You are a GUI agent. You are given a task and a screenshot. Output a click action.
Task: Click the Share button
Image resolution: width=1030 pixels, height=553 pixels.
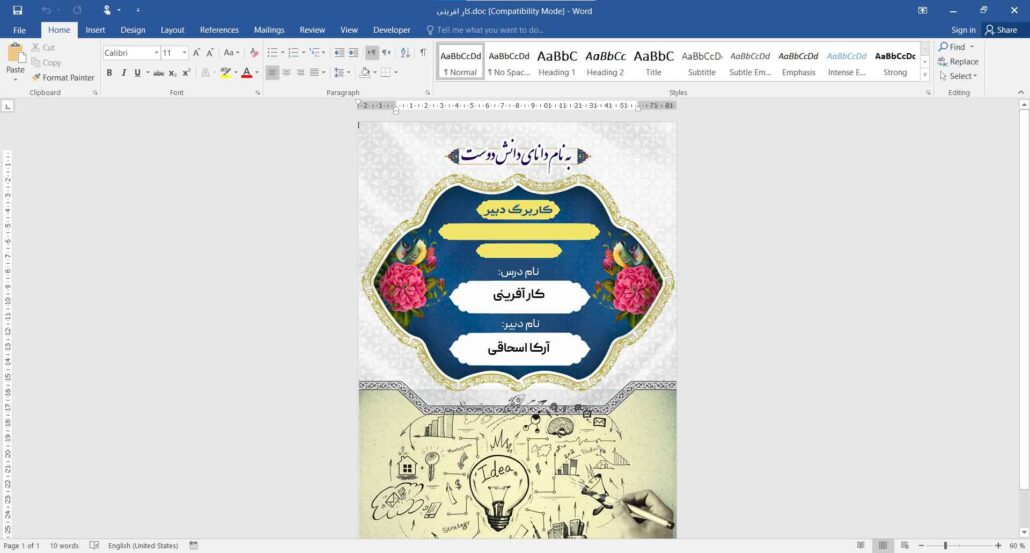(x=1001, y=30)
